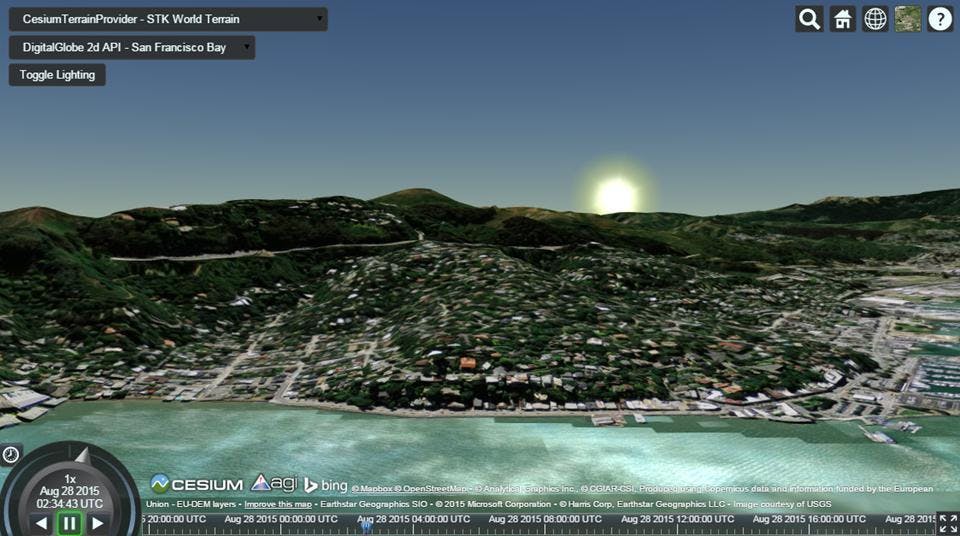Click the 02:34:43 UTC time readout
960x536 pixels.
coord(70,504)
